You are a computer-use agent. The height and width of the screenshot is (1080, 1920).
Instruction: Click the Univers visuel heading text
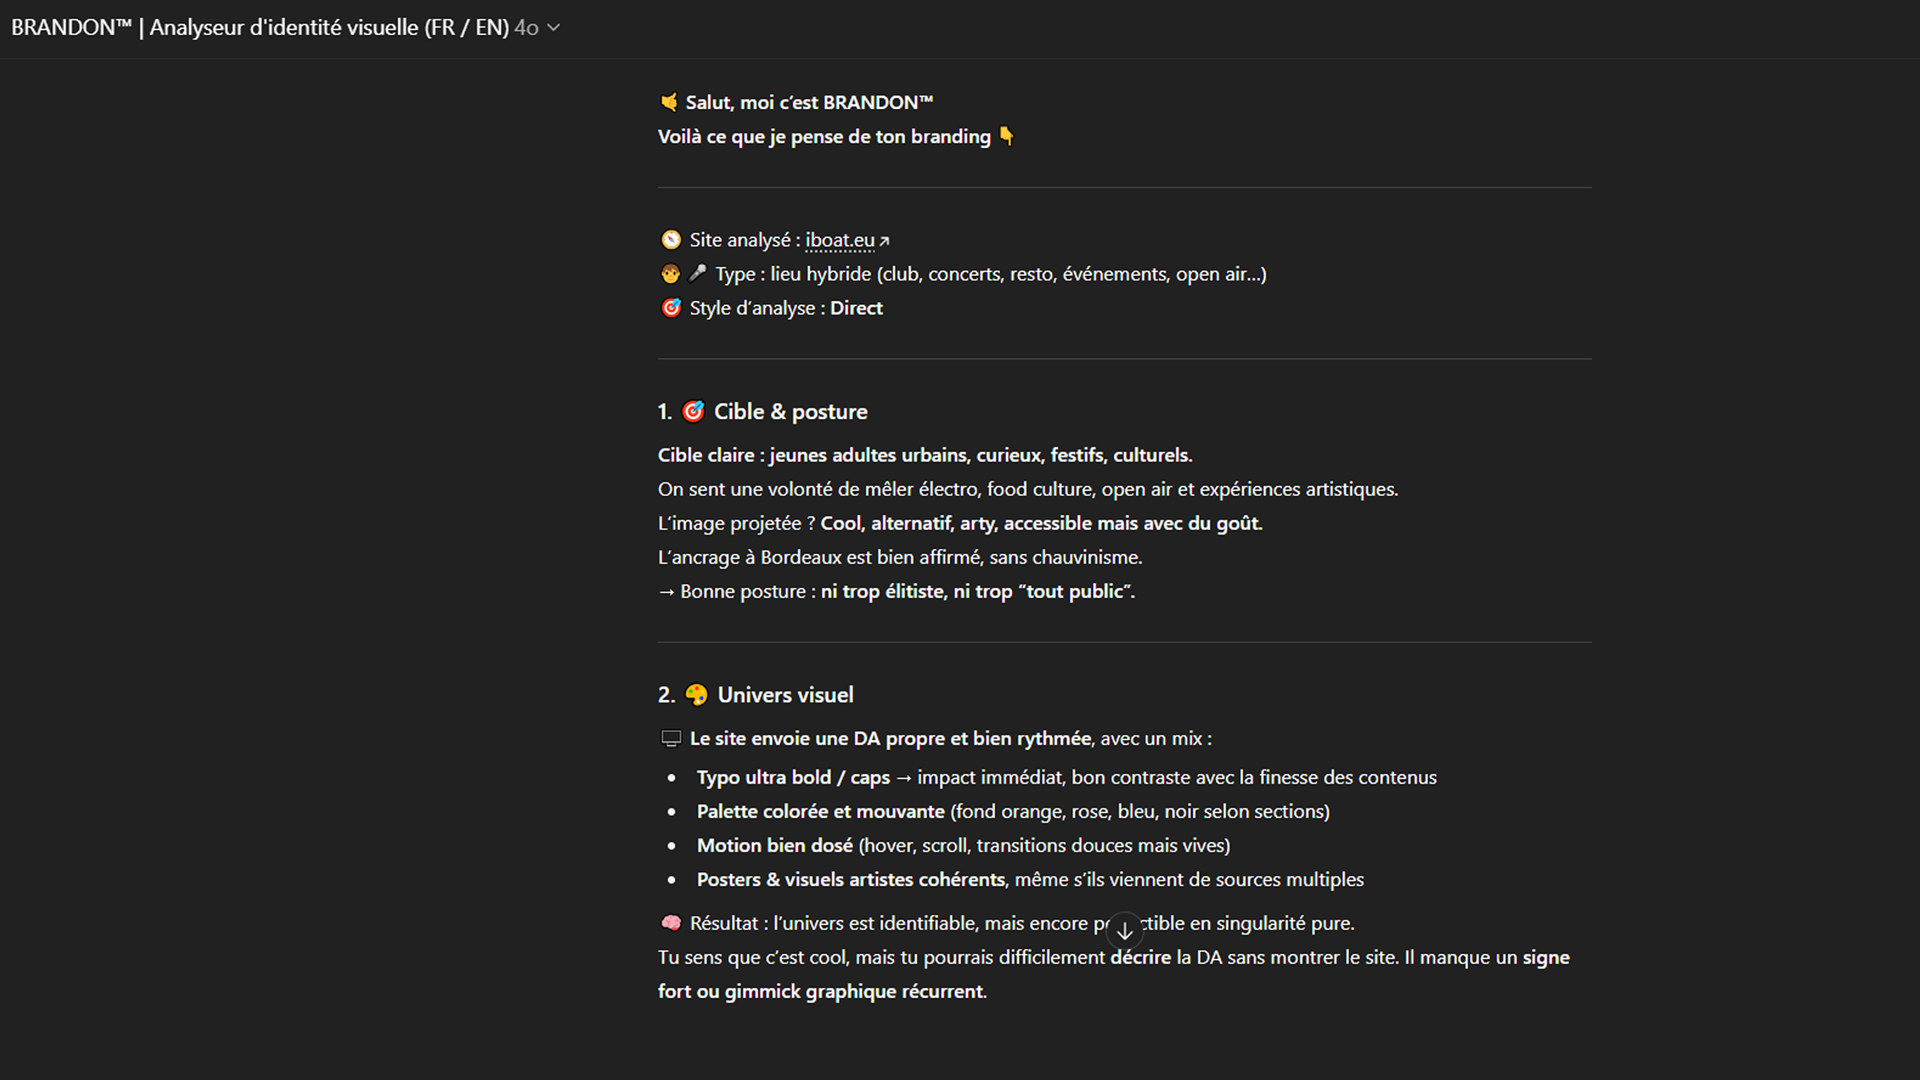pos(785,695)
